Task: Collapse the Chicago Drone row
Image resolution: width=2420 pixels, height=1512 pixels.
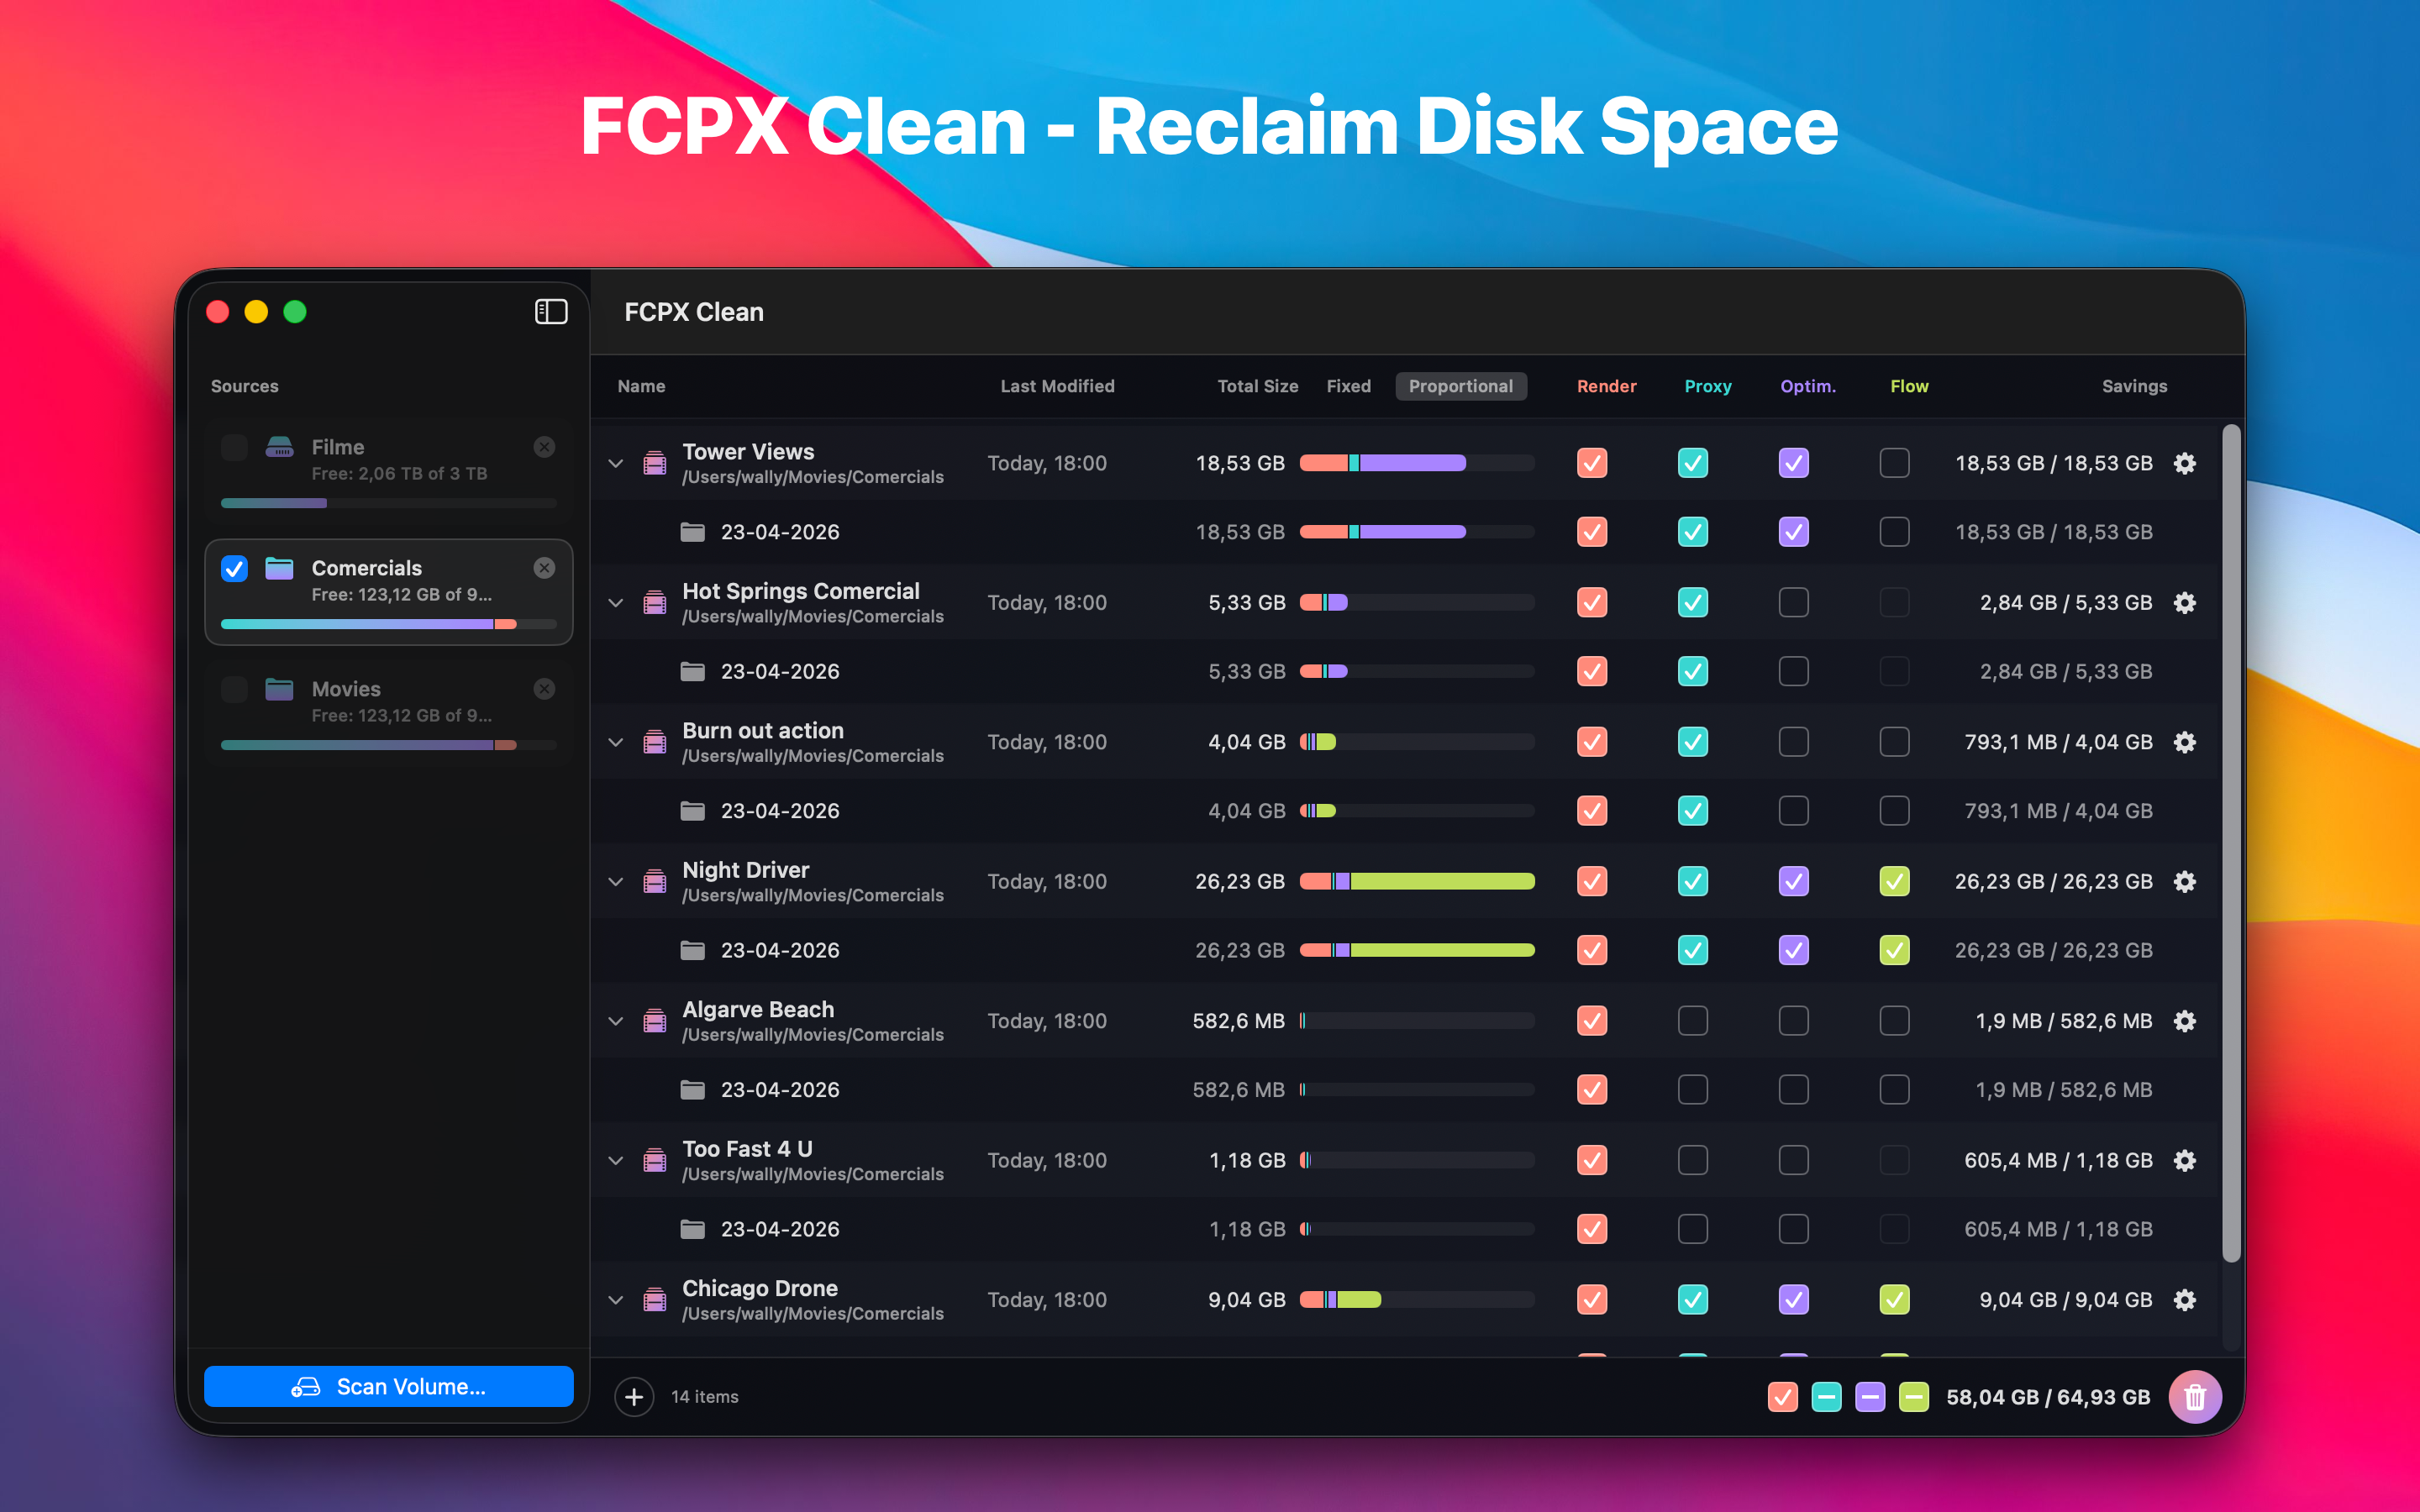Action: click(x=615, y=1299)
